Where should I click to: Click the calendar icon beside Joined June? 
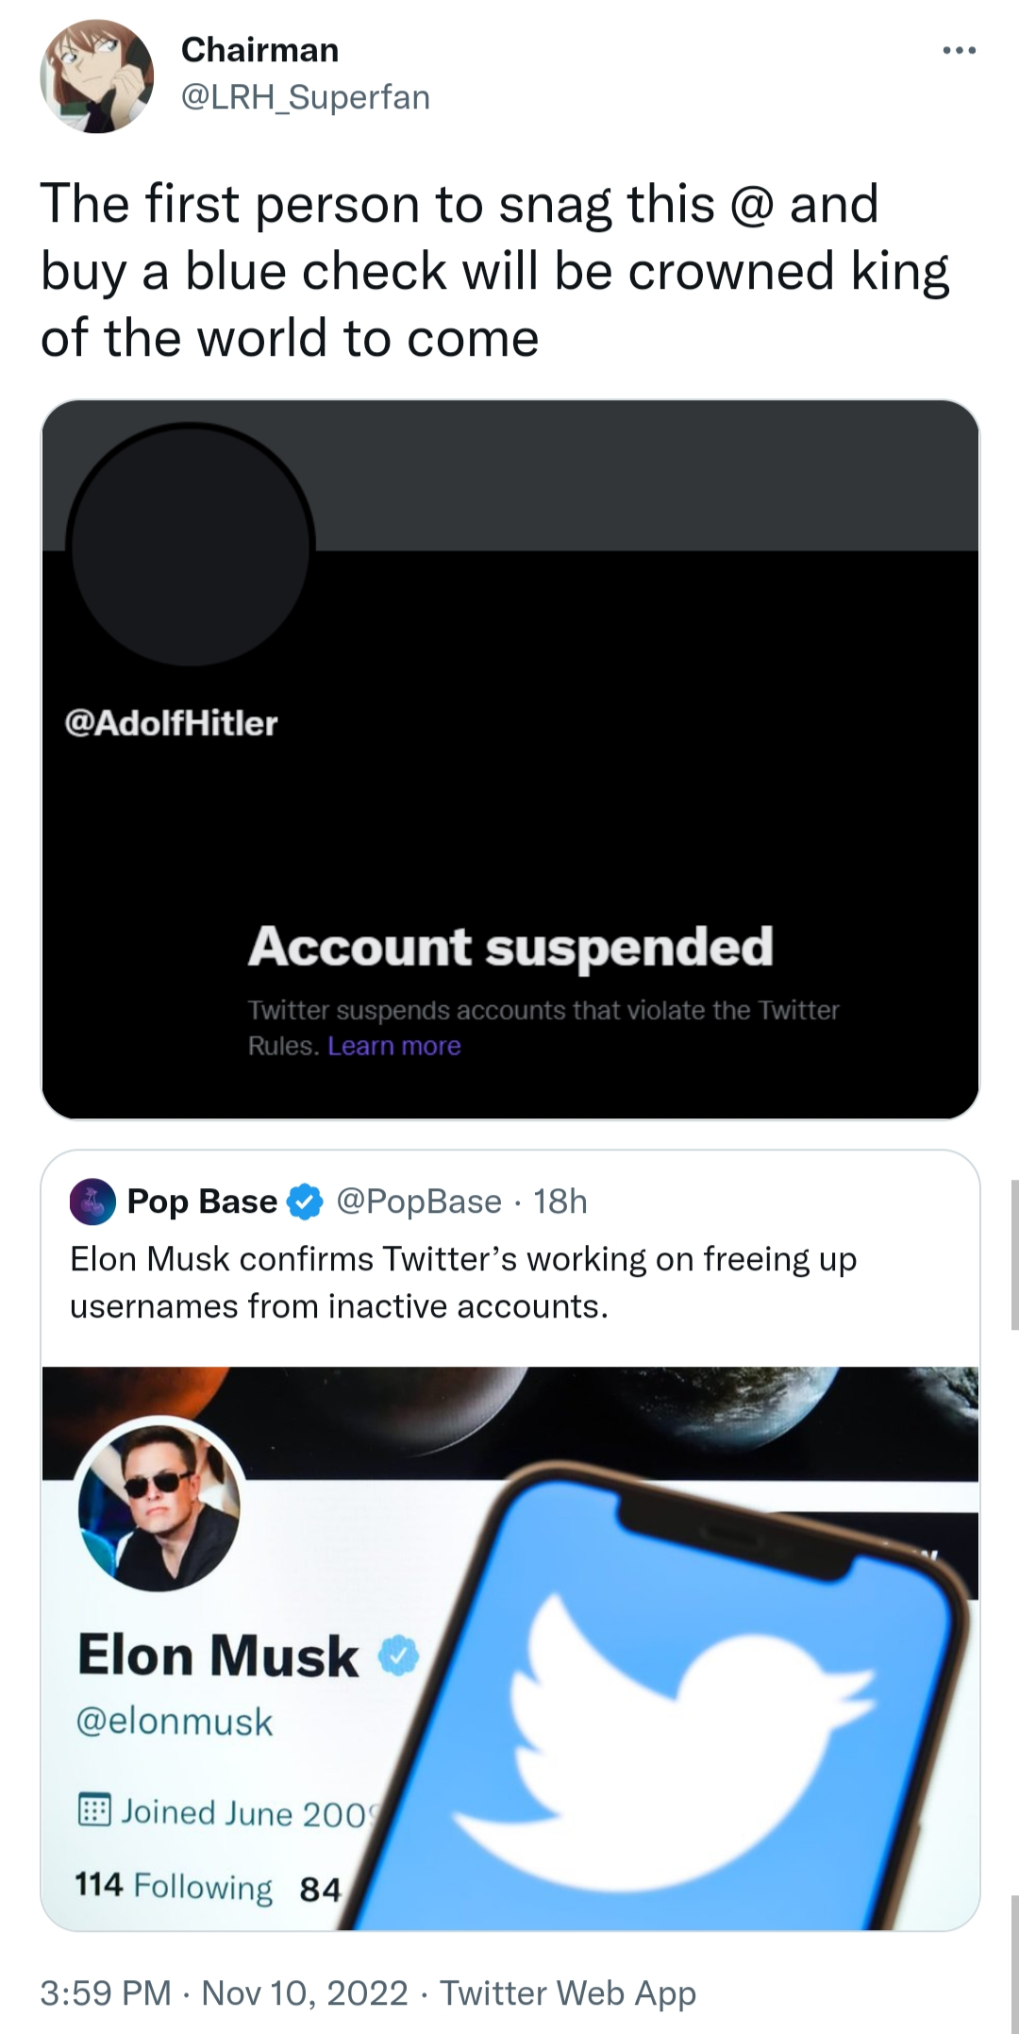tap(94, 1810)
